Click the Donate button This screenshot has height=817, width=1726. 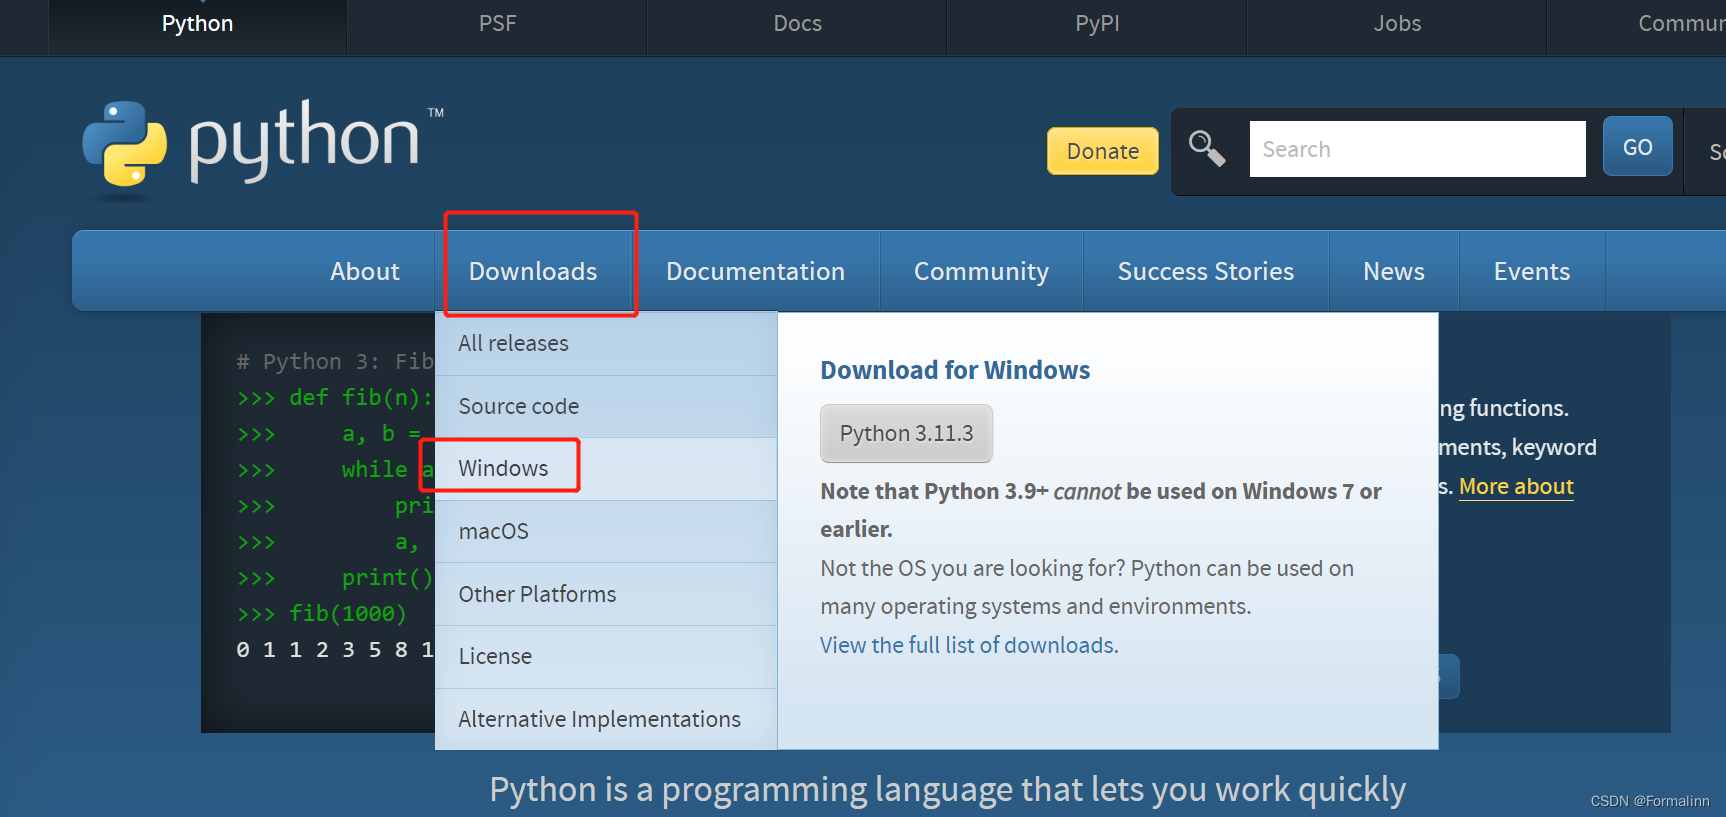pos(1103,151)
